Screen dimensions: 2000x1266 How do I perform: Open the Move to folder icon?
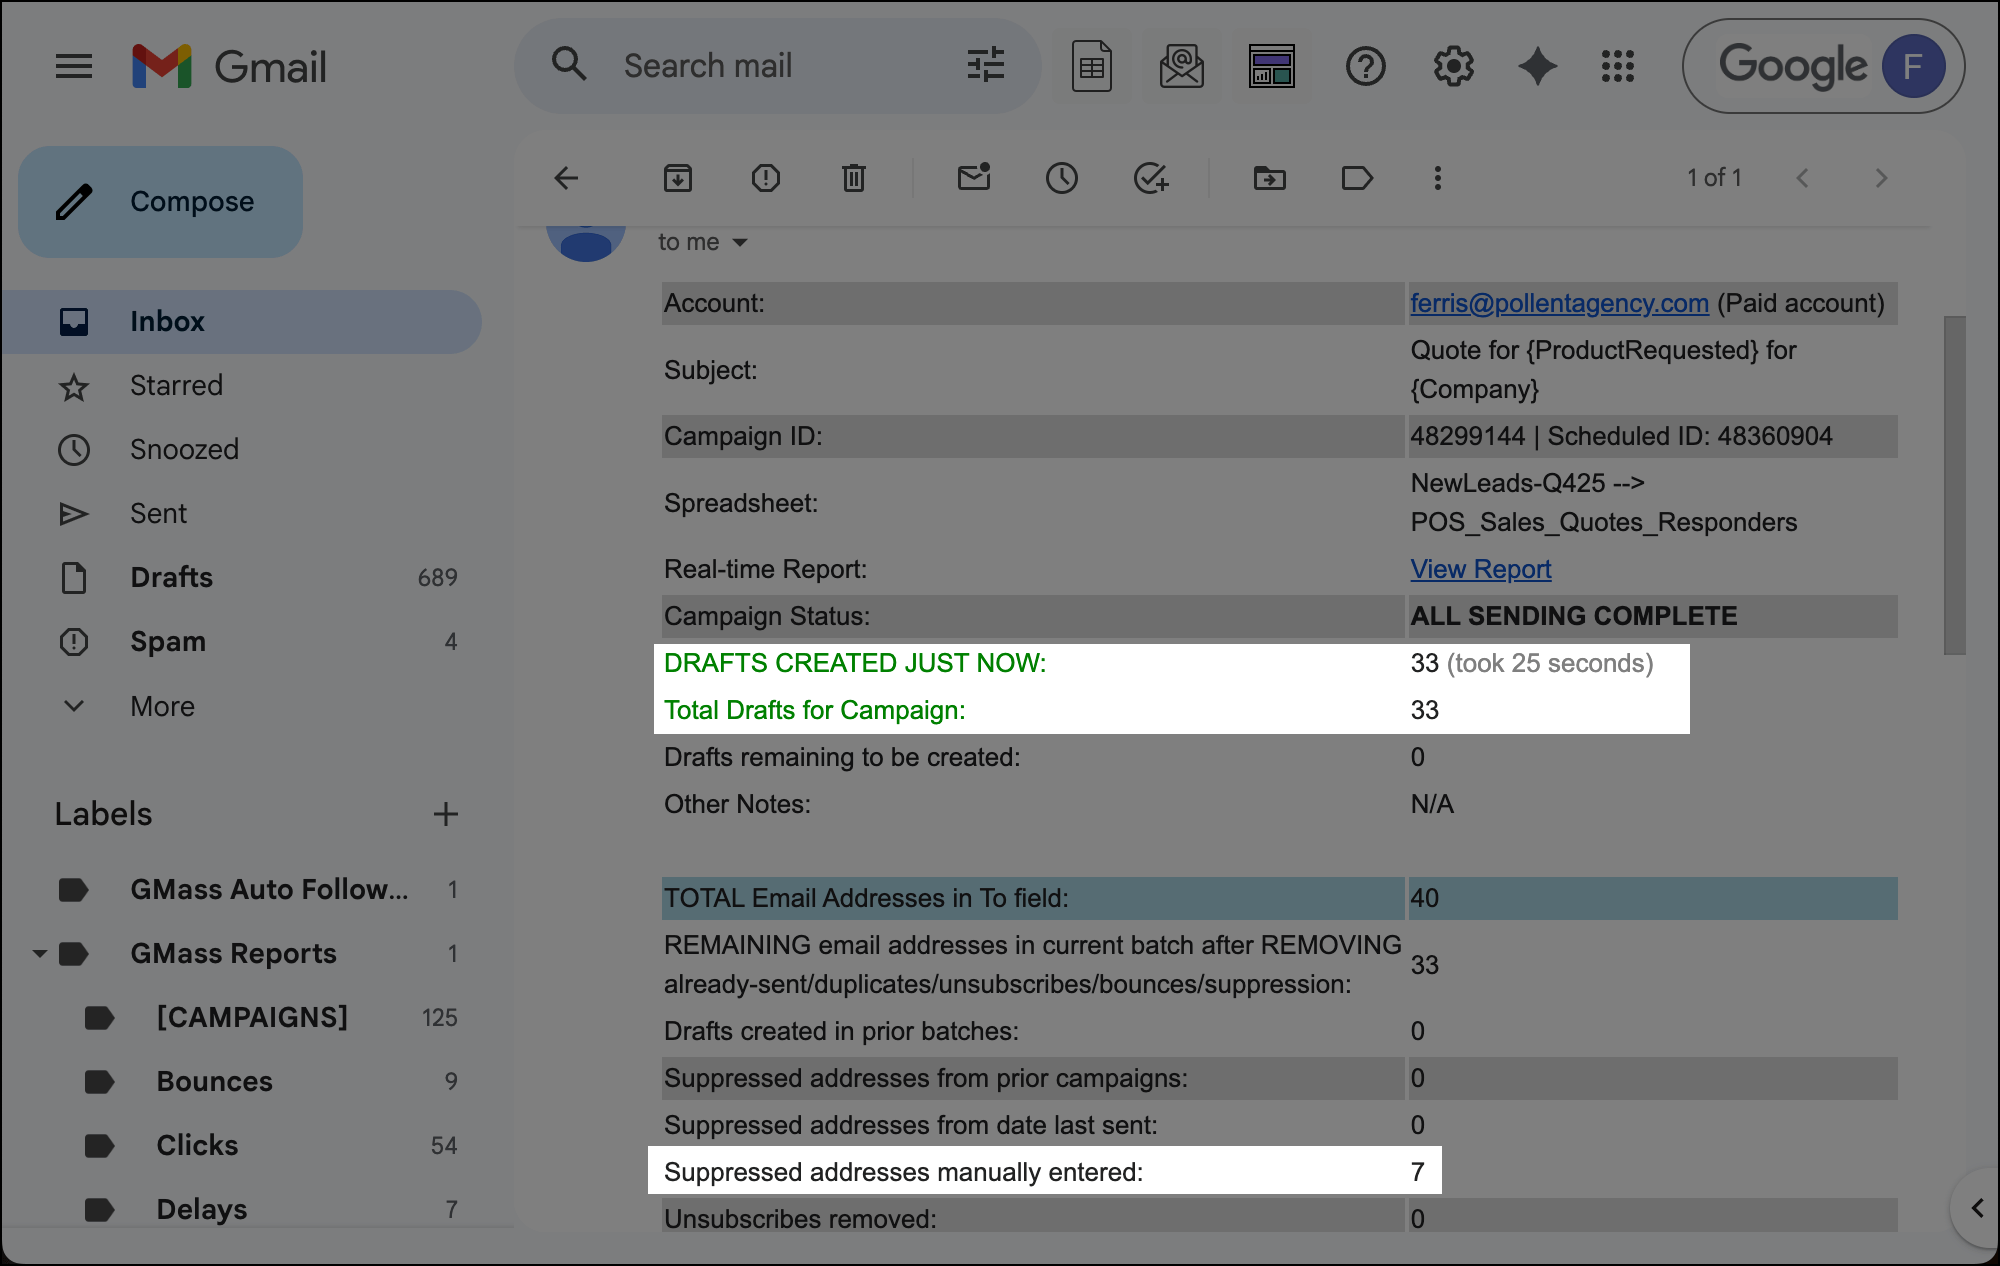[x=1269, y=178]
